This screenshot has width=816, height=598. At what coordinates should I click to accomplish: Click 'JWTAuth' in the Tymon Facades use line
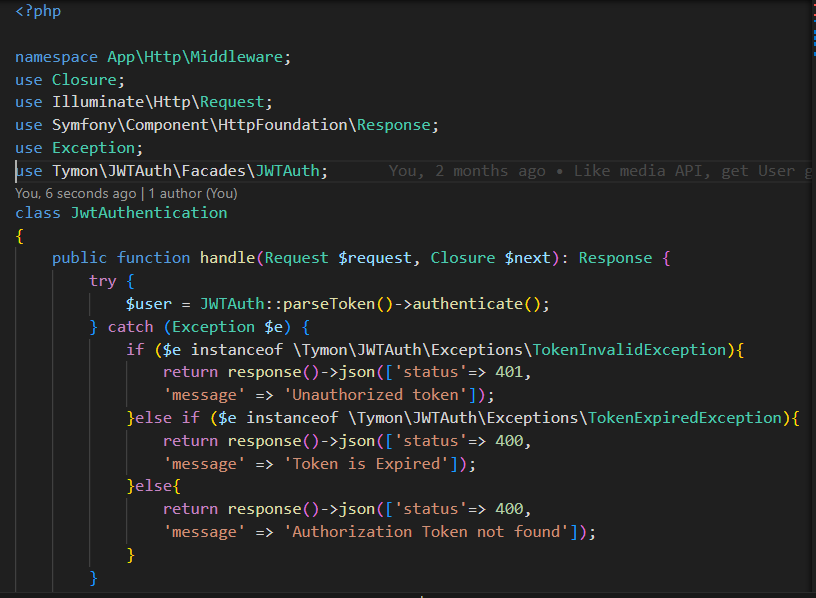click(287, 171)
